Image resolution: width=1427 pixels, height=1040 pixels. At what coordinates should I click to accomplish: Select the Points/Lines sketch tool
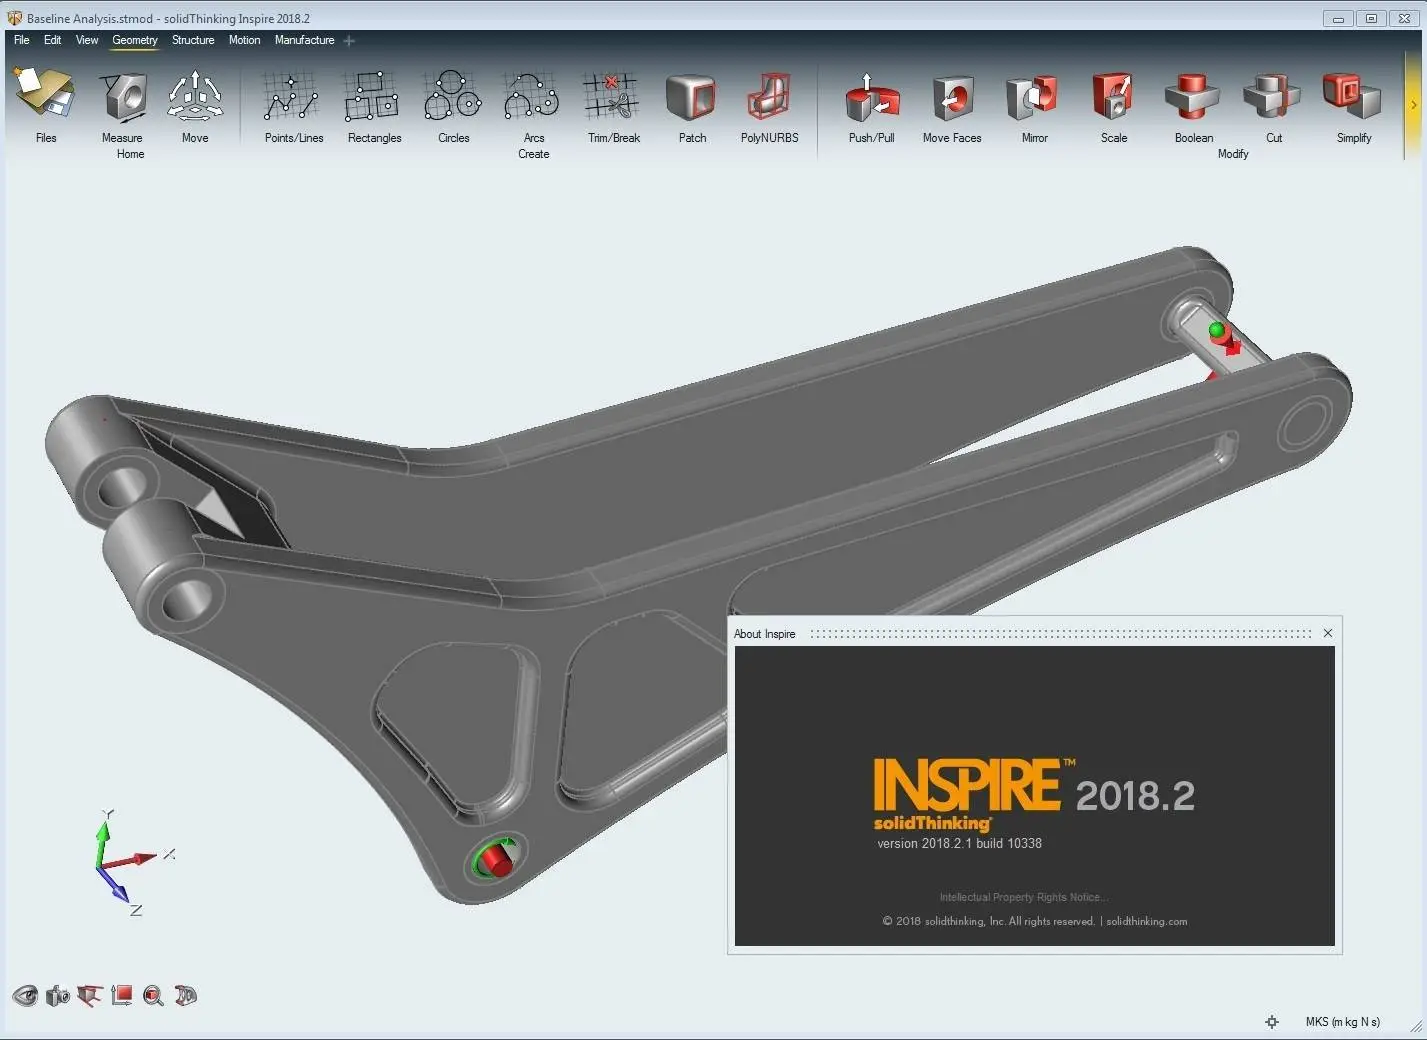291,97
